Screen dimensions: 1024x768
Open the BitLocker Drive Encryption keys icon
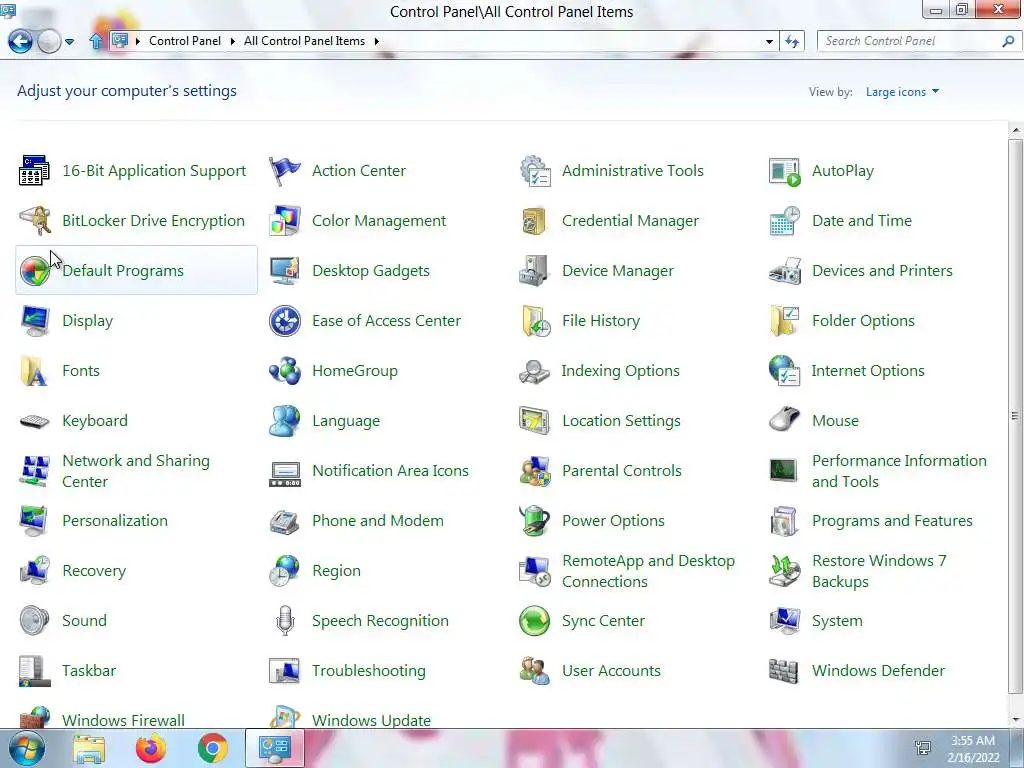click(34, 221)
